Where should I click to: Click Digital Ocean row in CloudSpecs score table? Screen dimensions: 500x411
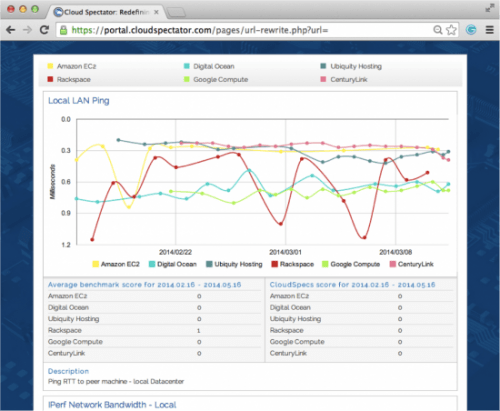tap(361, 307)
